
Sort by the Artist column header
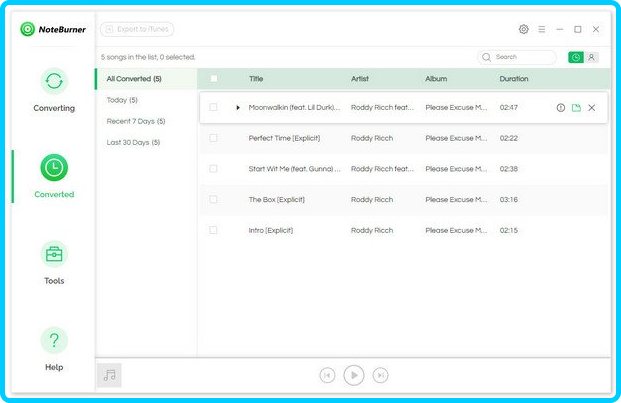coord(360,79)
